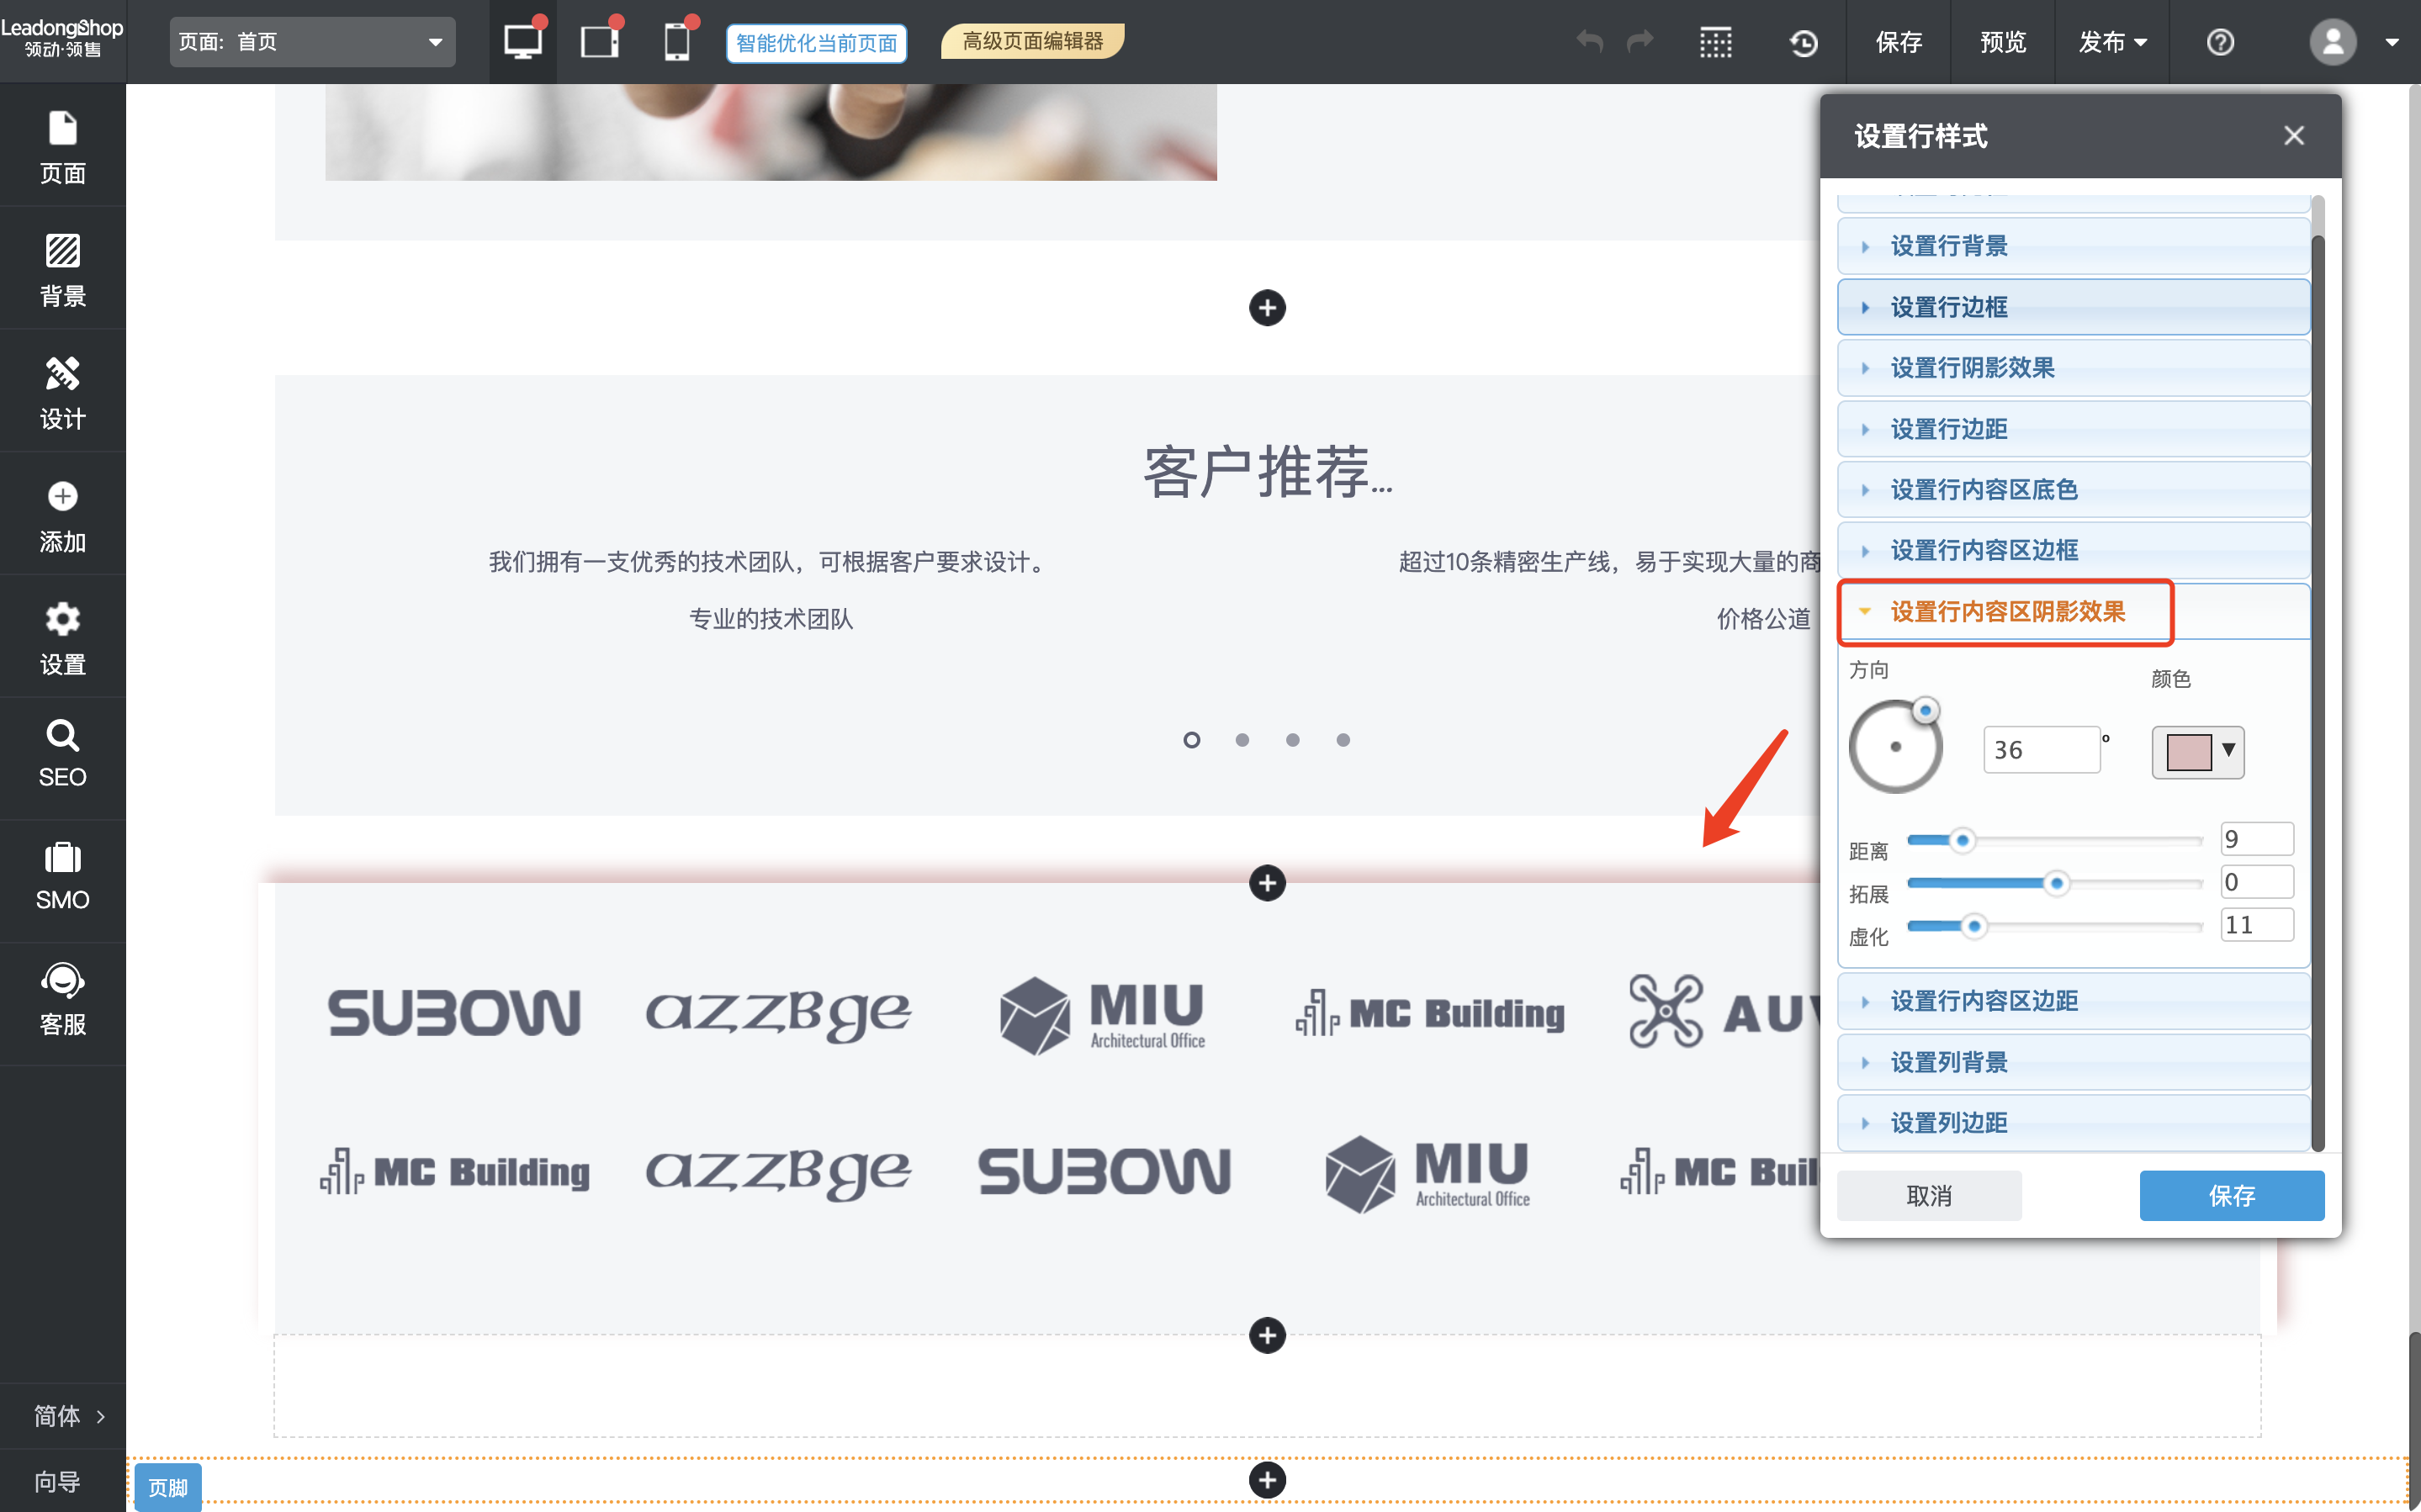This screenshot has width=2421, height=1512.
Task: Select the second carousel dot
Action: coord(1242,740)
